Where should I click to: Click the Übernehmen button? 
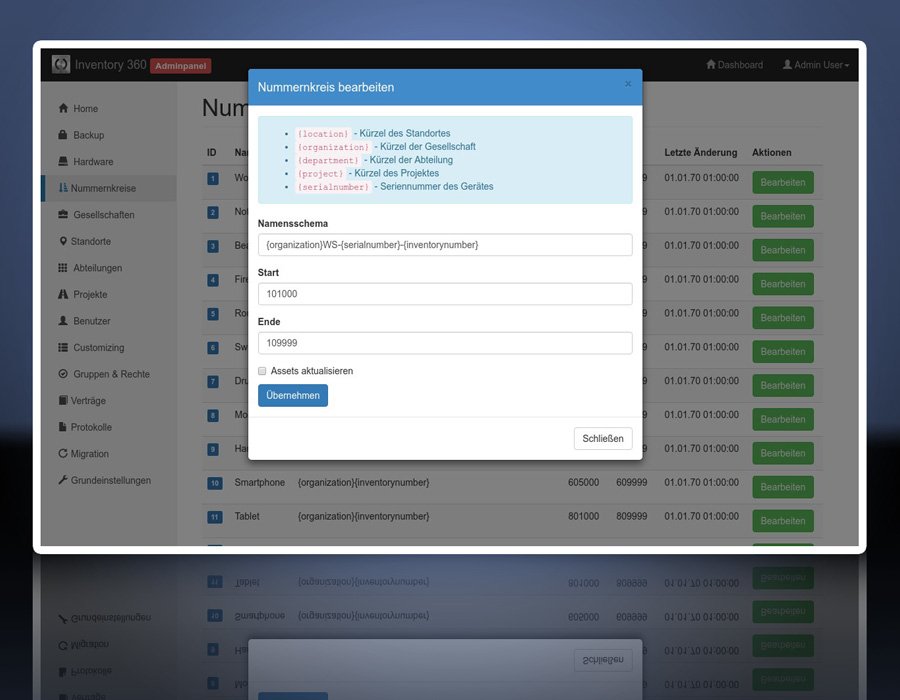point(293,395)
